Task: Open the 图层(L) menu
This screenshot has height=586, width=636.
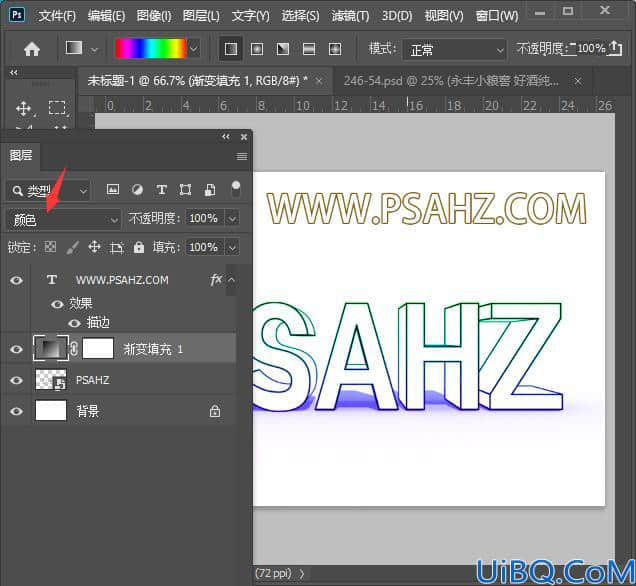Action: click(201, 16)
